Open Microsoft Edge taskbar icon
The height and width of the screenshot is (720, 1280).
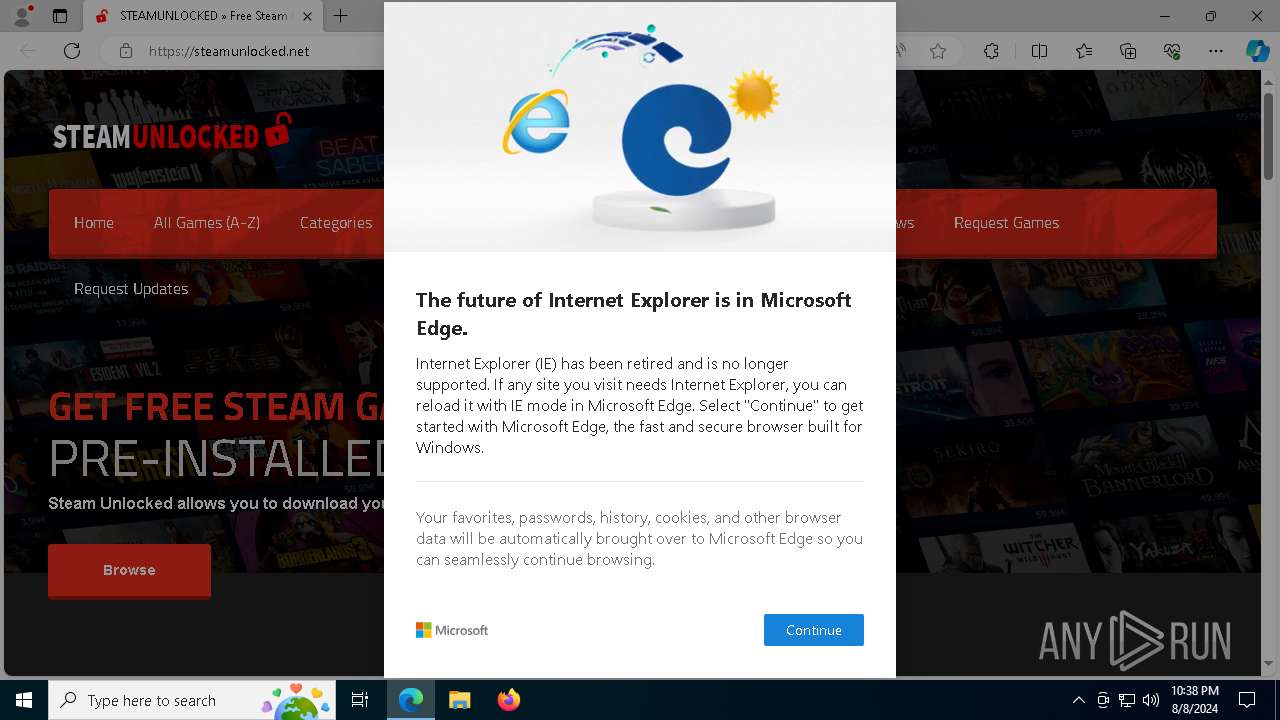point(411,700)
